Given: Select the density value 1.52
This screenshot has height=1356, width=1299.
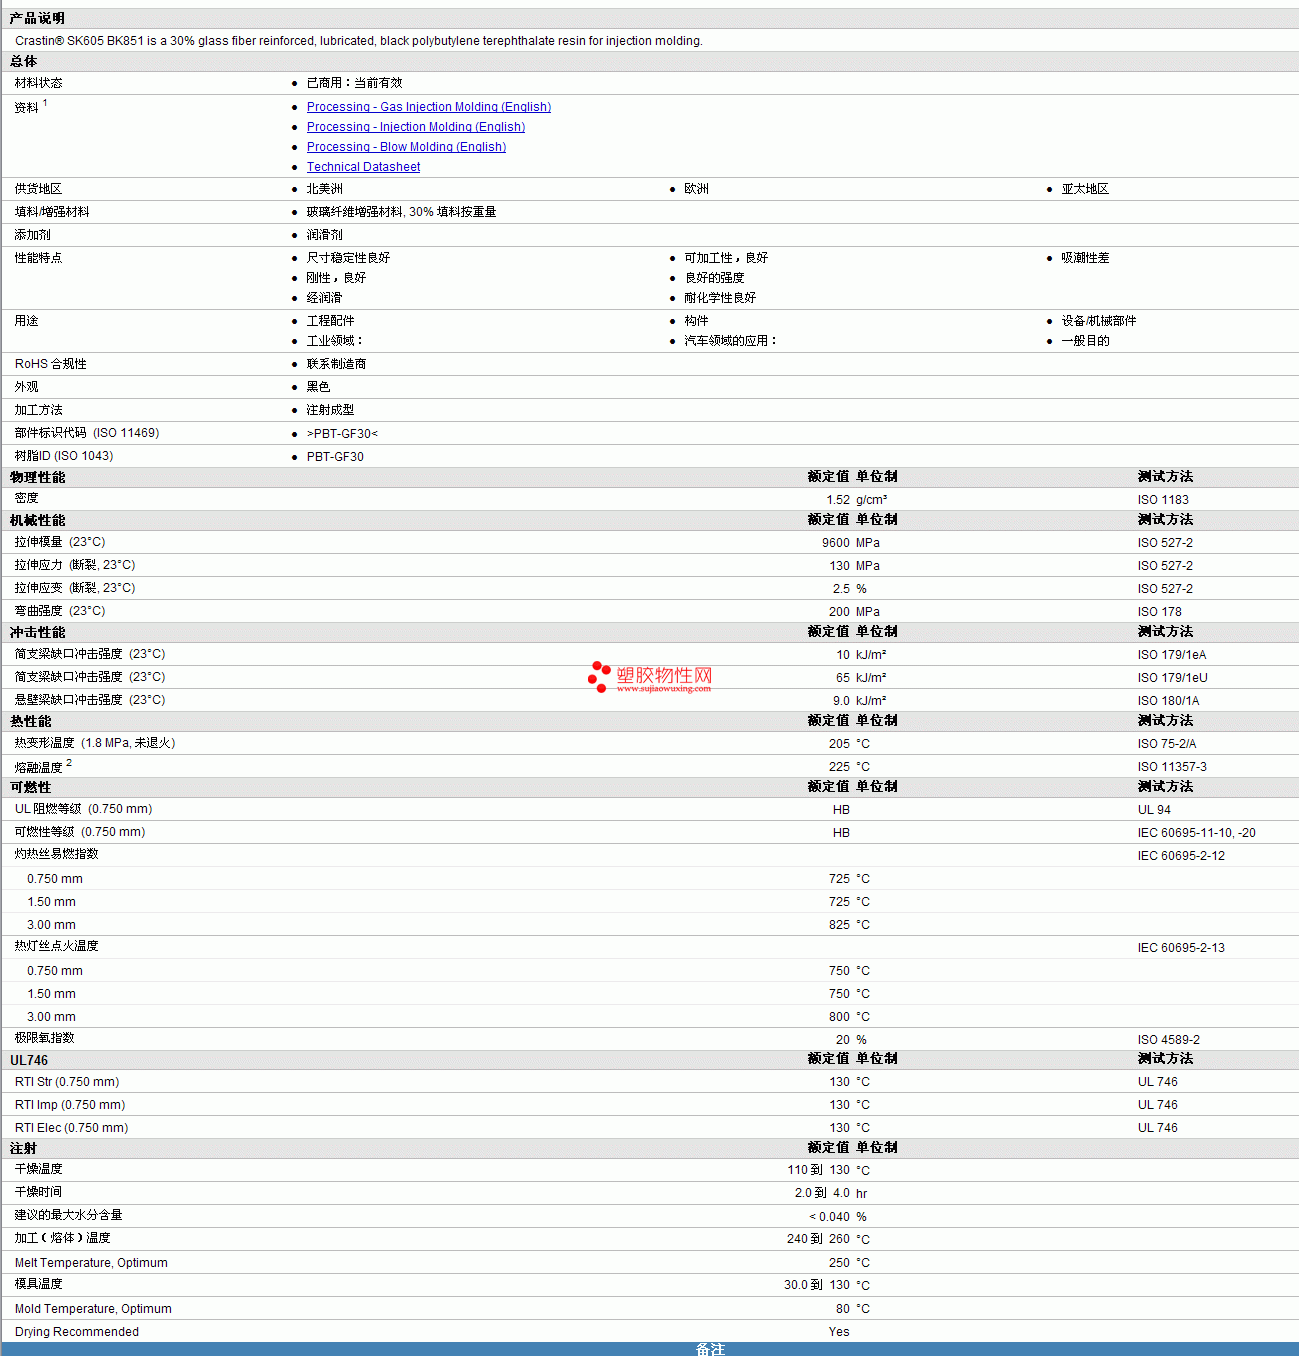Looking at the screenshot, I should (x=838, y=500).
